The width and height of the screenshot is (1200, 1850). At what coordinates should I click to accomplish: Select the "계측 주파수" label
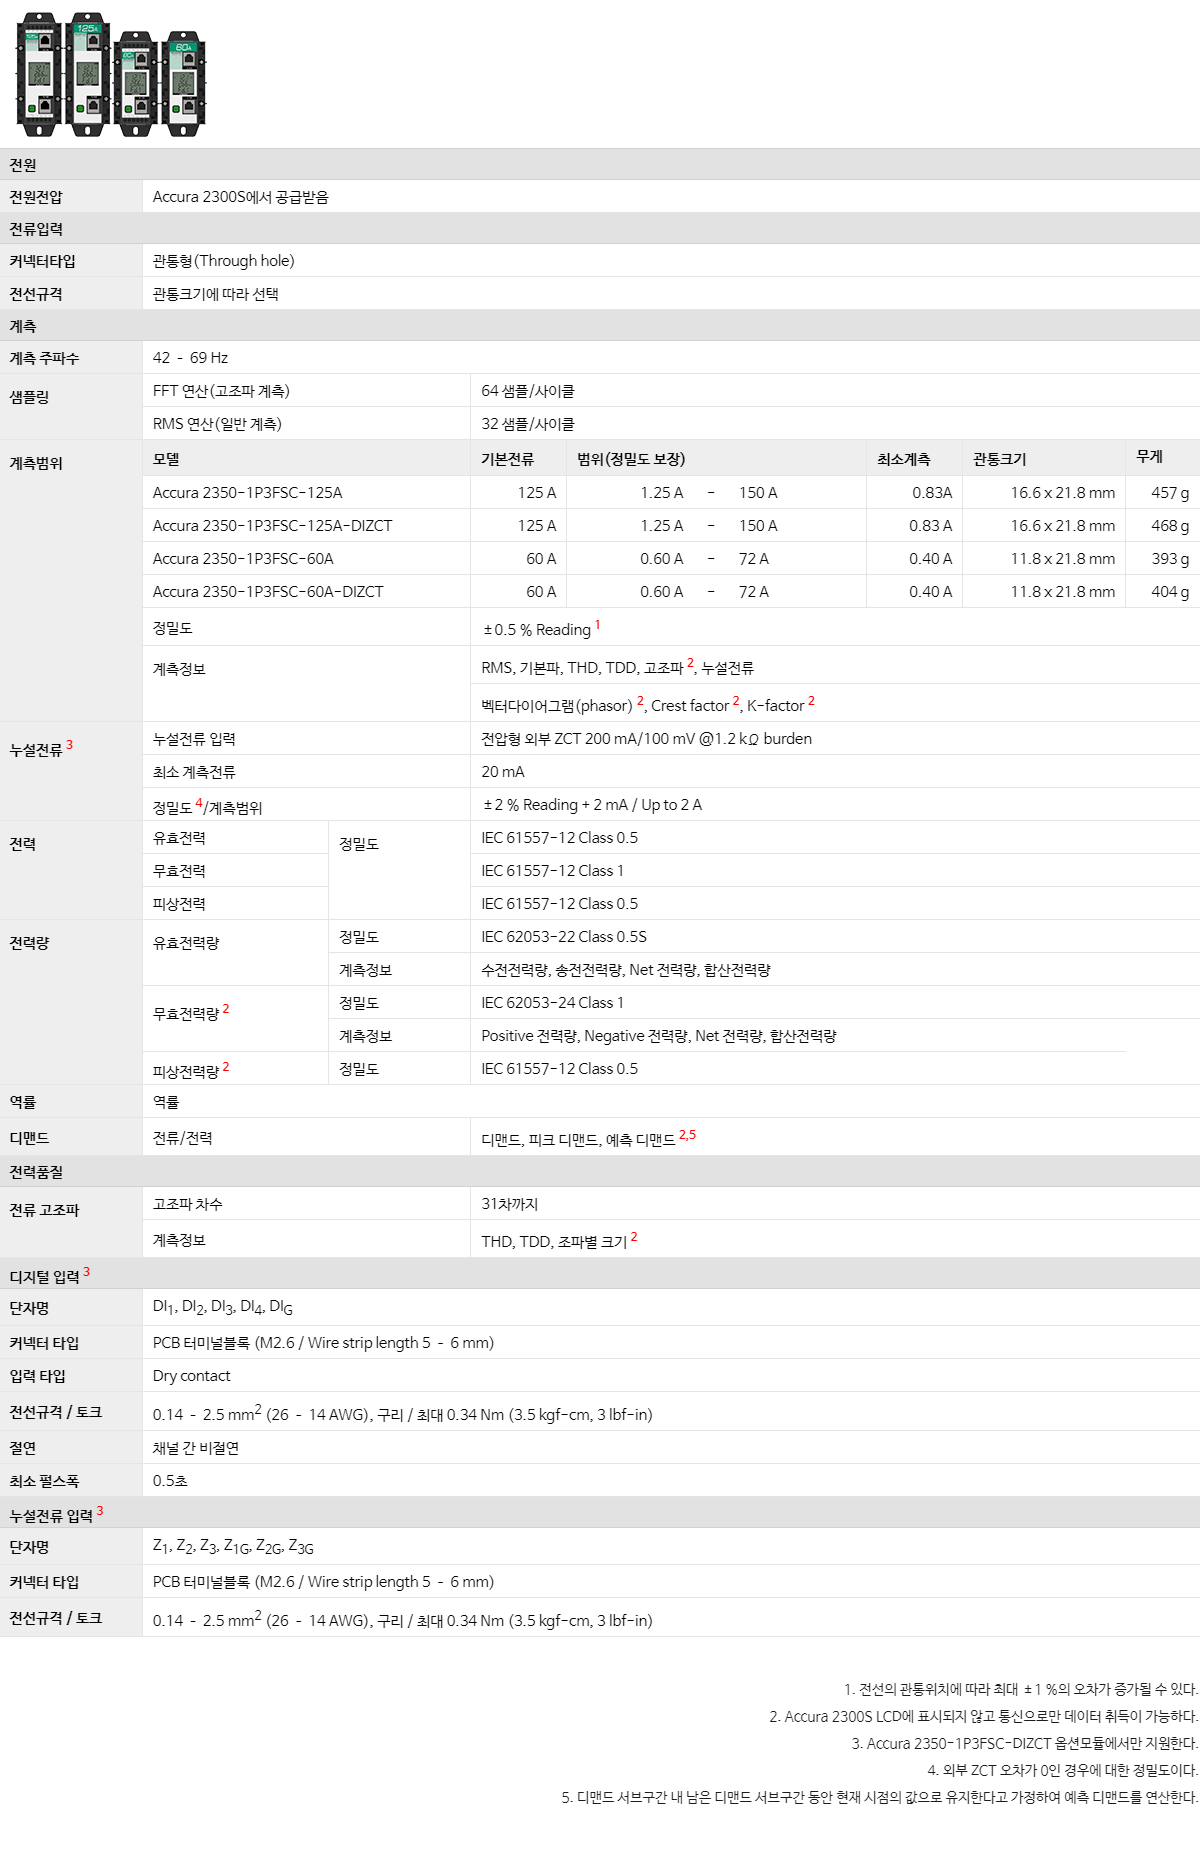(44, 358)
